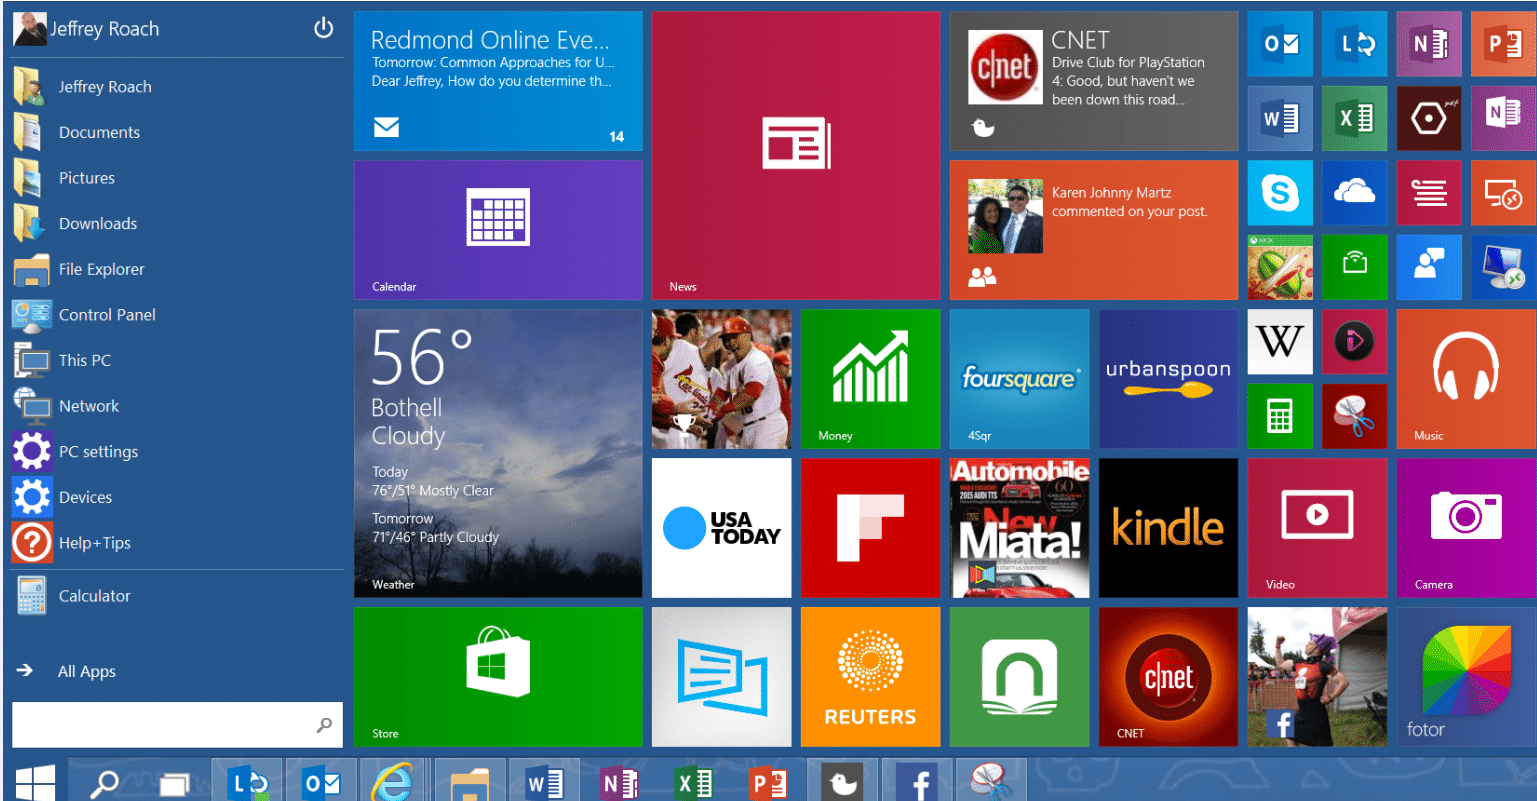Launch the Skype tile
The height and width of the screenshot is (801, 1537).
coord(1280,193)
